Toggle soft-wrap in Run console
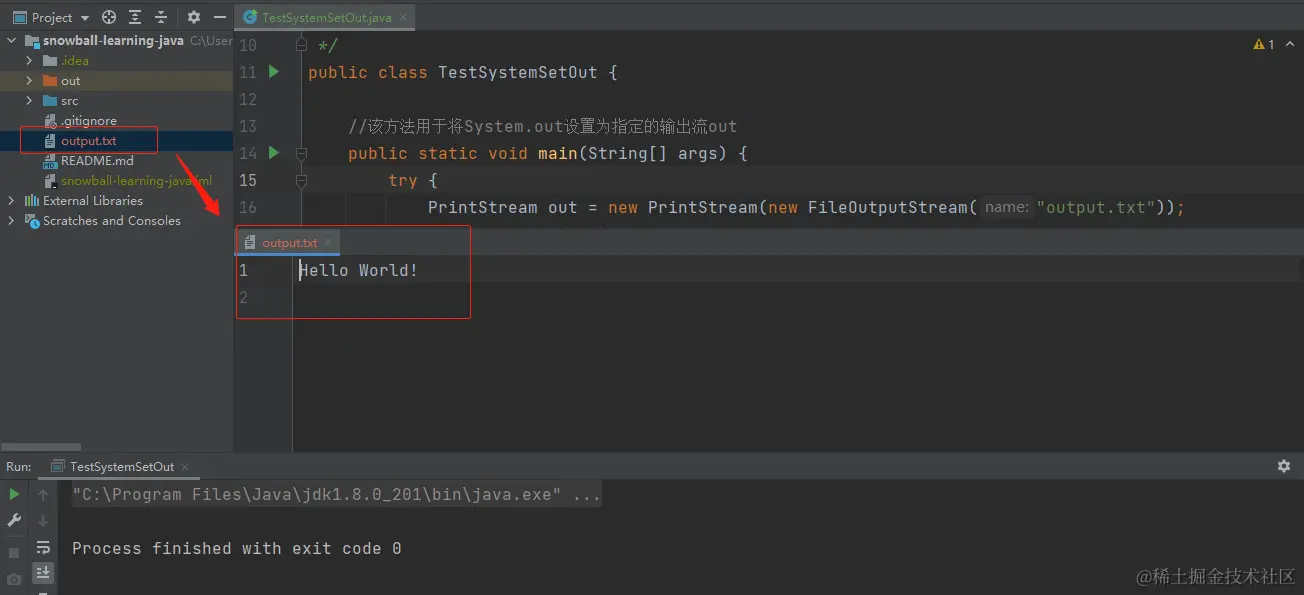This screenshot has height=595, width=1304. [43, 548]
